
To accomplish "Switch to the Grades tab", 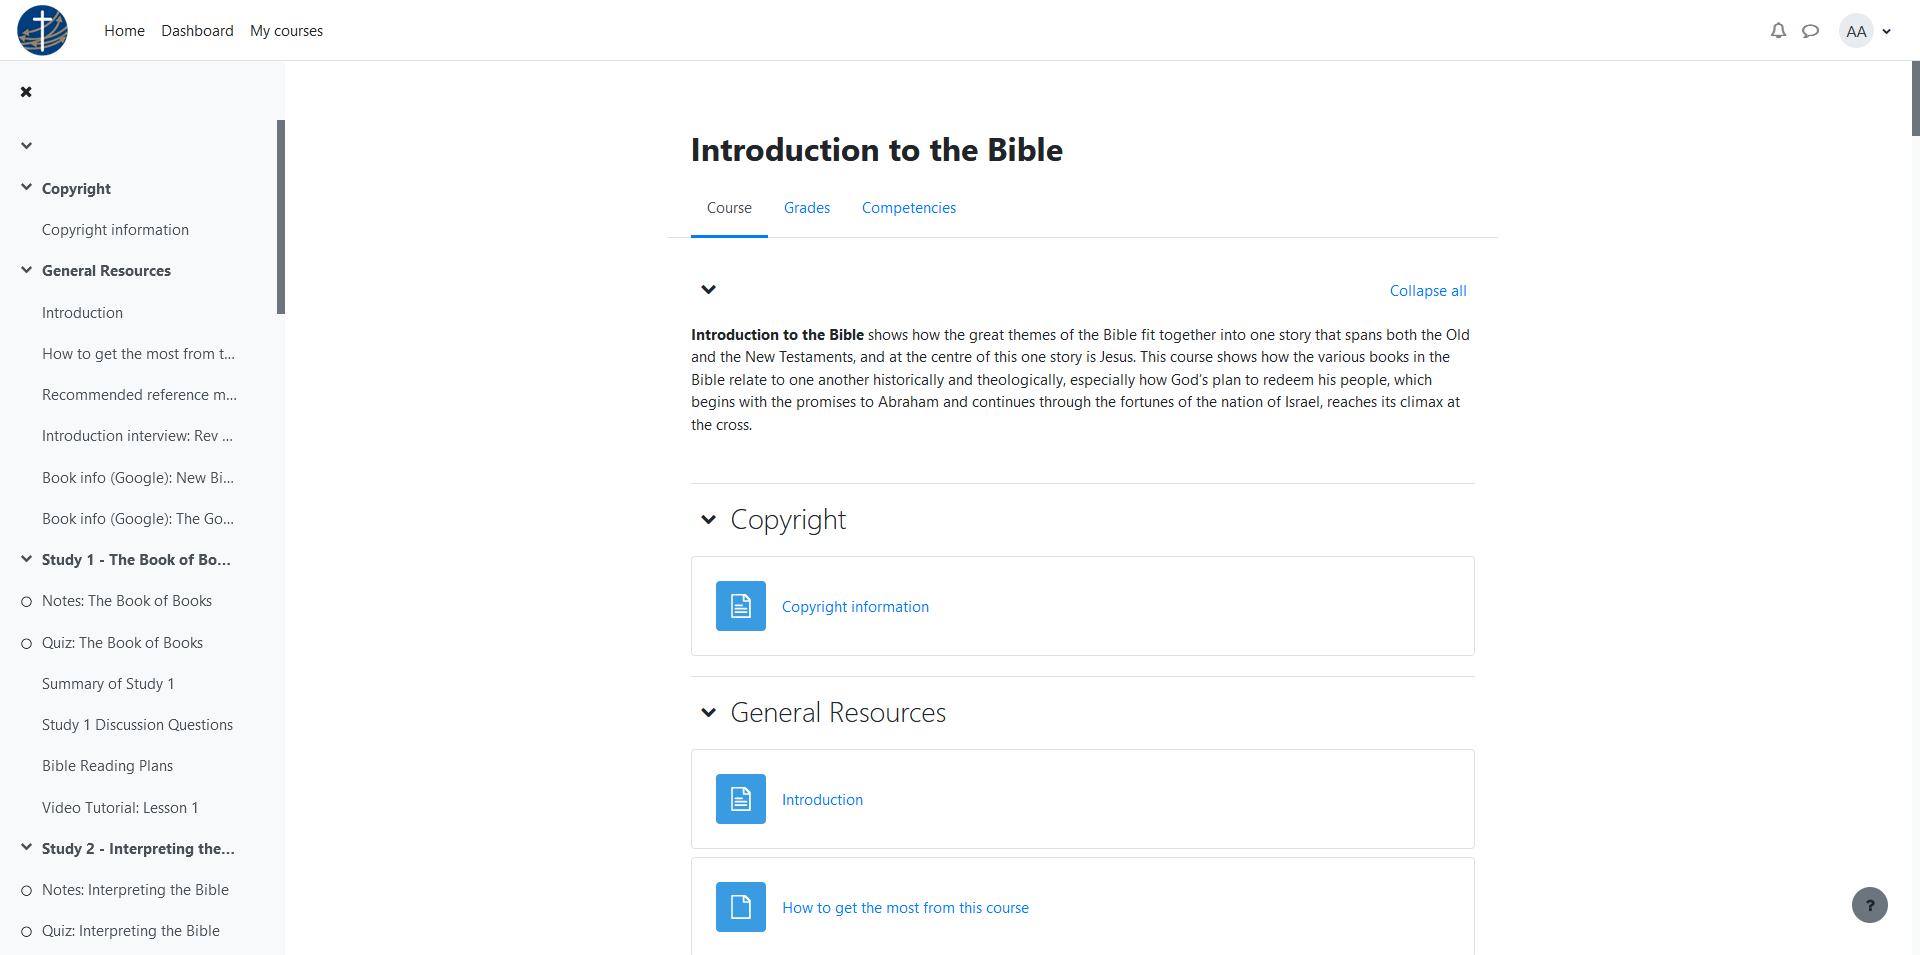I will click(807, 208).
